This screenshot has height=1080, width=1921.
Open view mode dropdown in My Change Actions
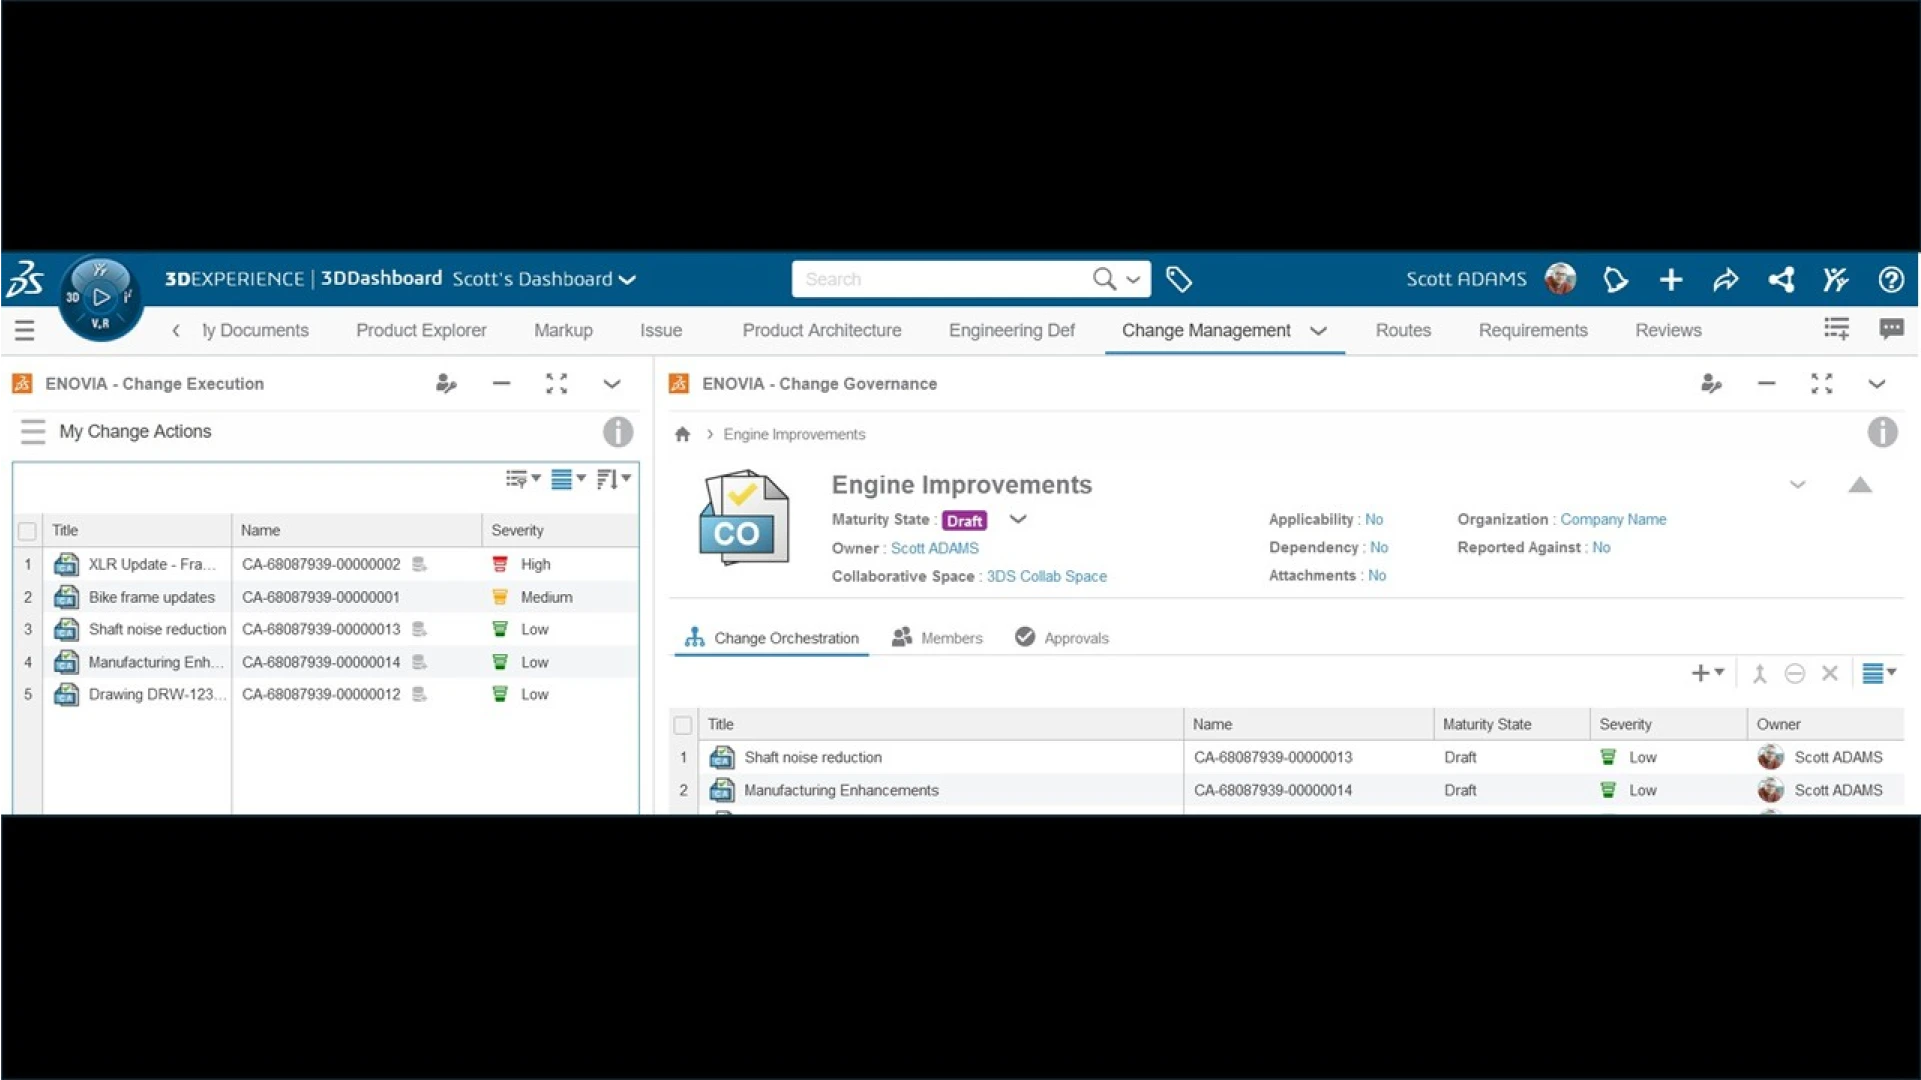[568, 479]
